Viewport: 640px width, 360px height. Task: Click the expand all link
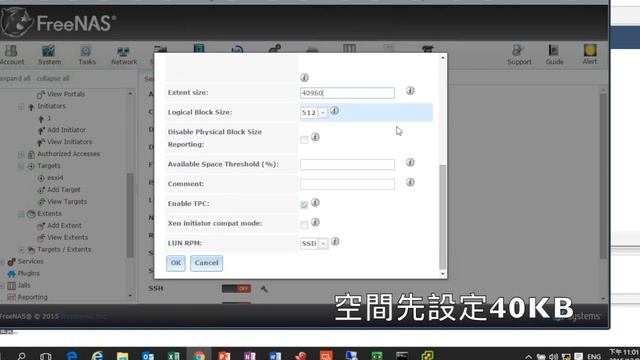pyautogui.click(x=15, y=78)
